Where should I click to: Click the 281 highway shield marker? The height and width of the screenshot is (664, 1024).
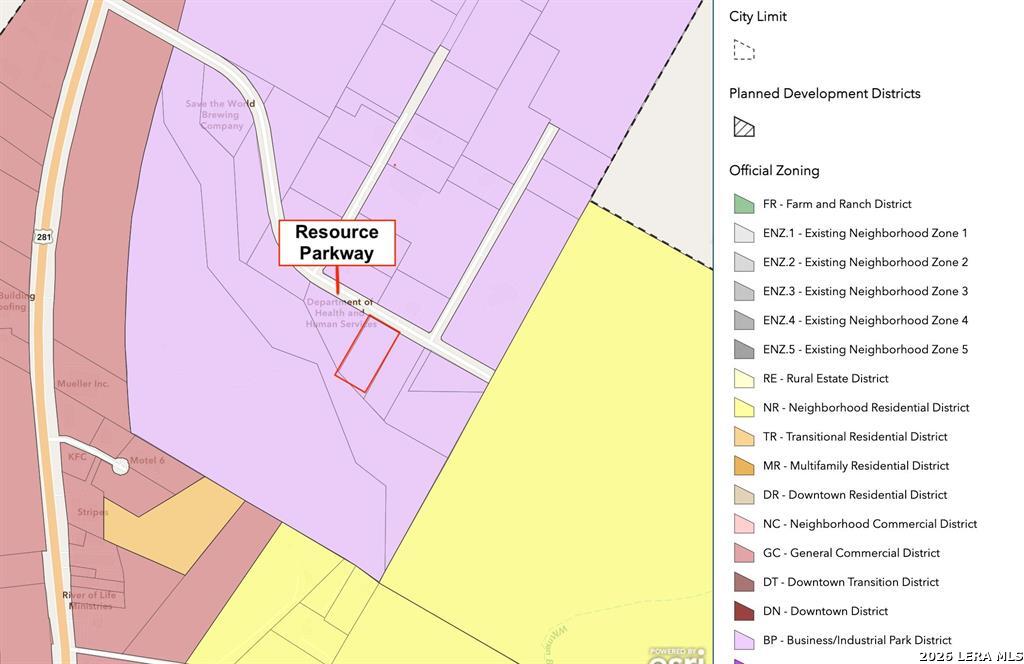(x=43, y=238)
